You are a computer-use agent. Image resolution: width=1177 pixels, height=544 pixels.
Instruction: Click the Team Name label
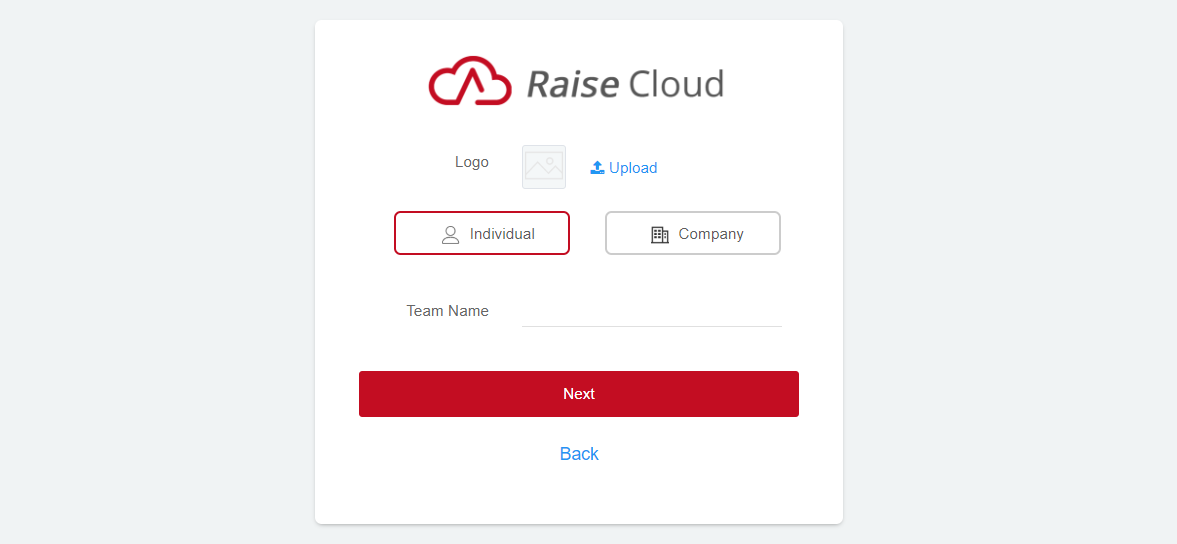(x=447, y=311)
